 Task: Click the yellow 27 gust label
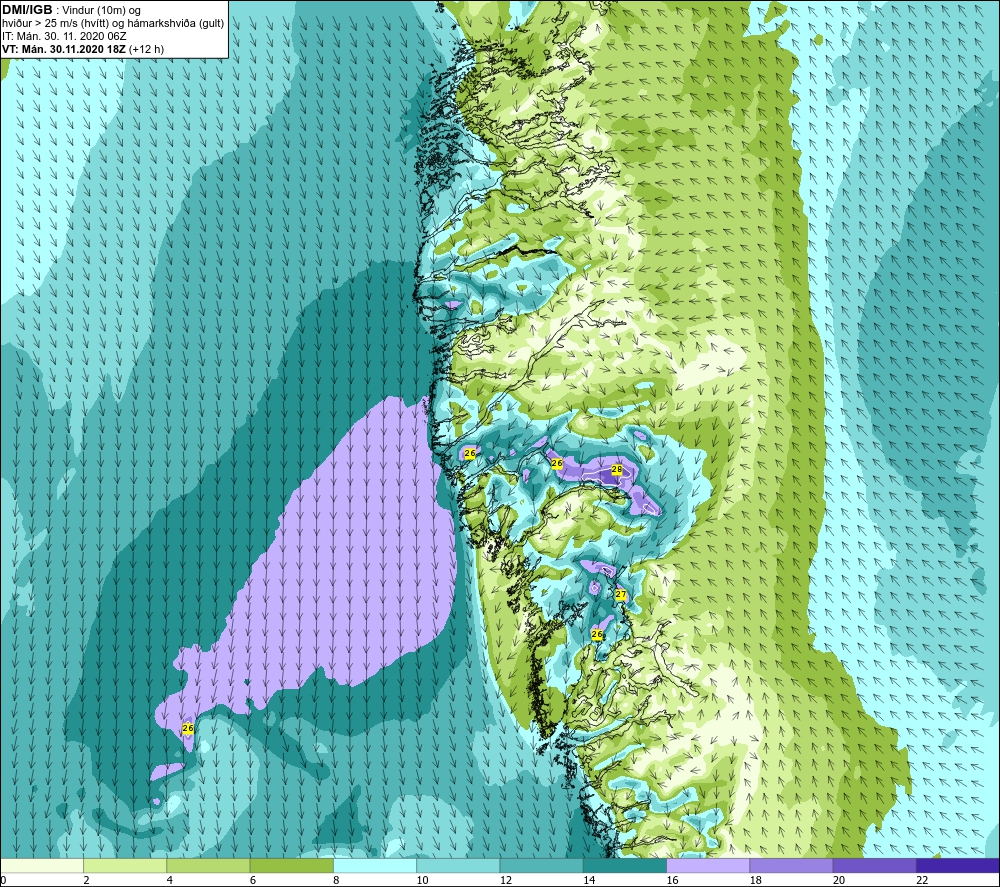(621, 594)
